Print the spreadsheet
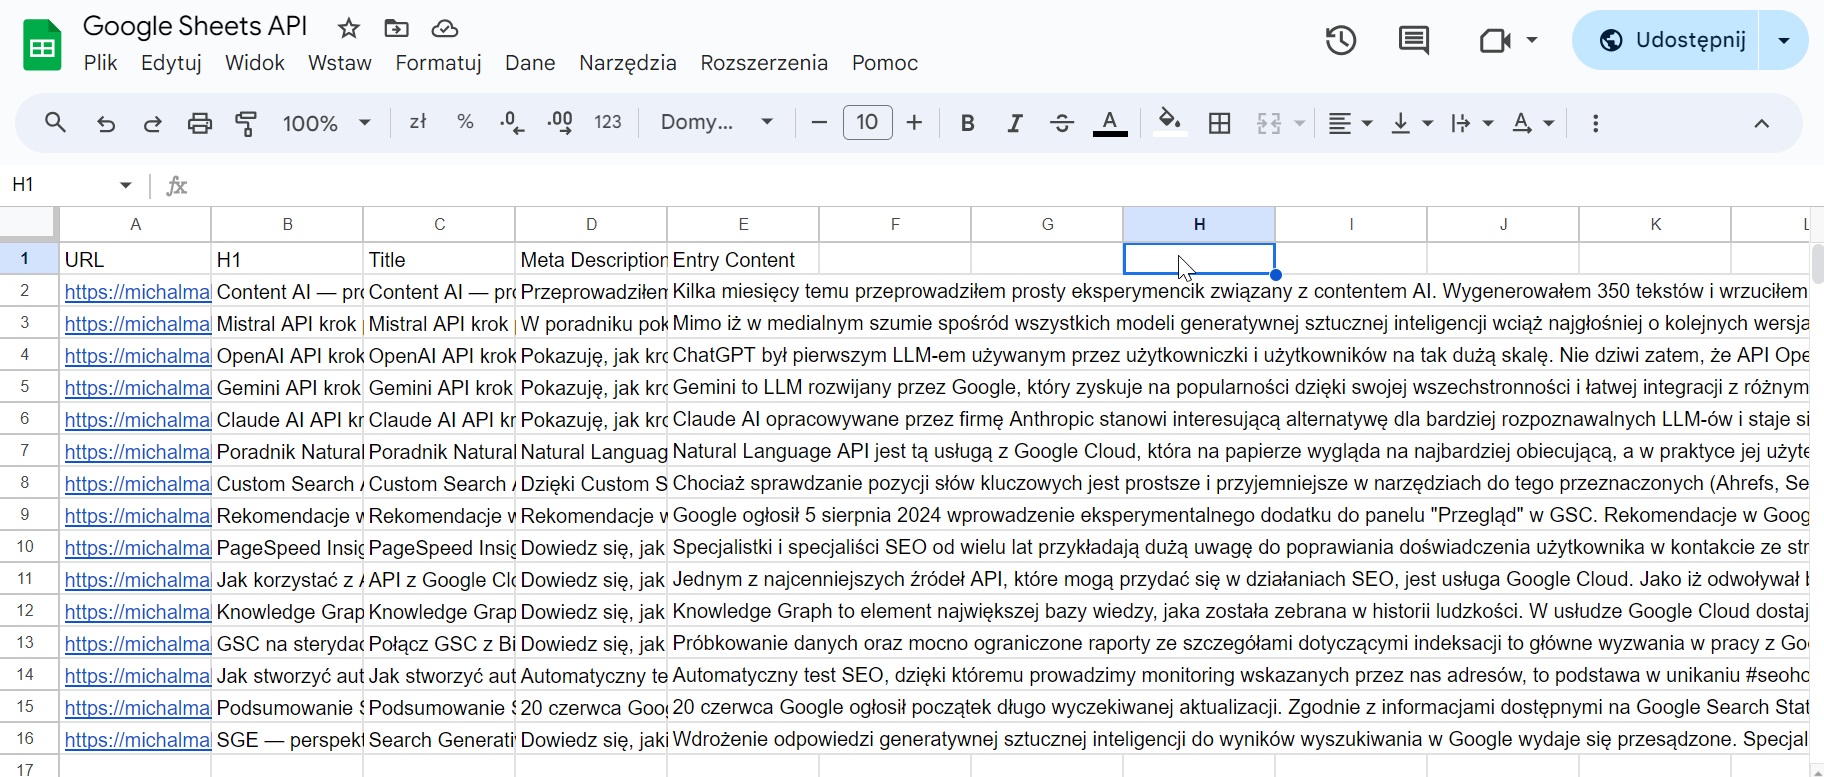1824x777 pixels. tap(200, 123)
